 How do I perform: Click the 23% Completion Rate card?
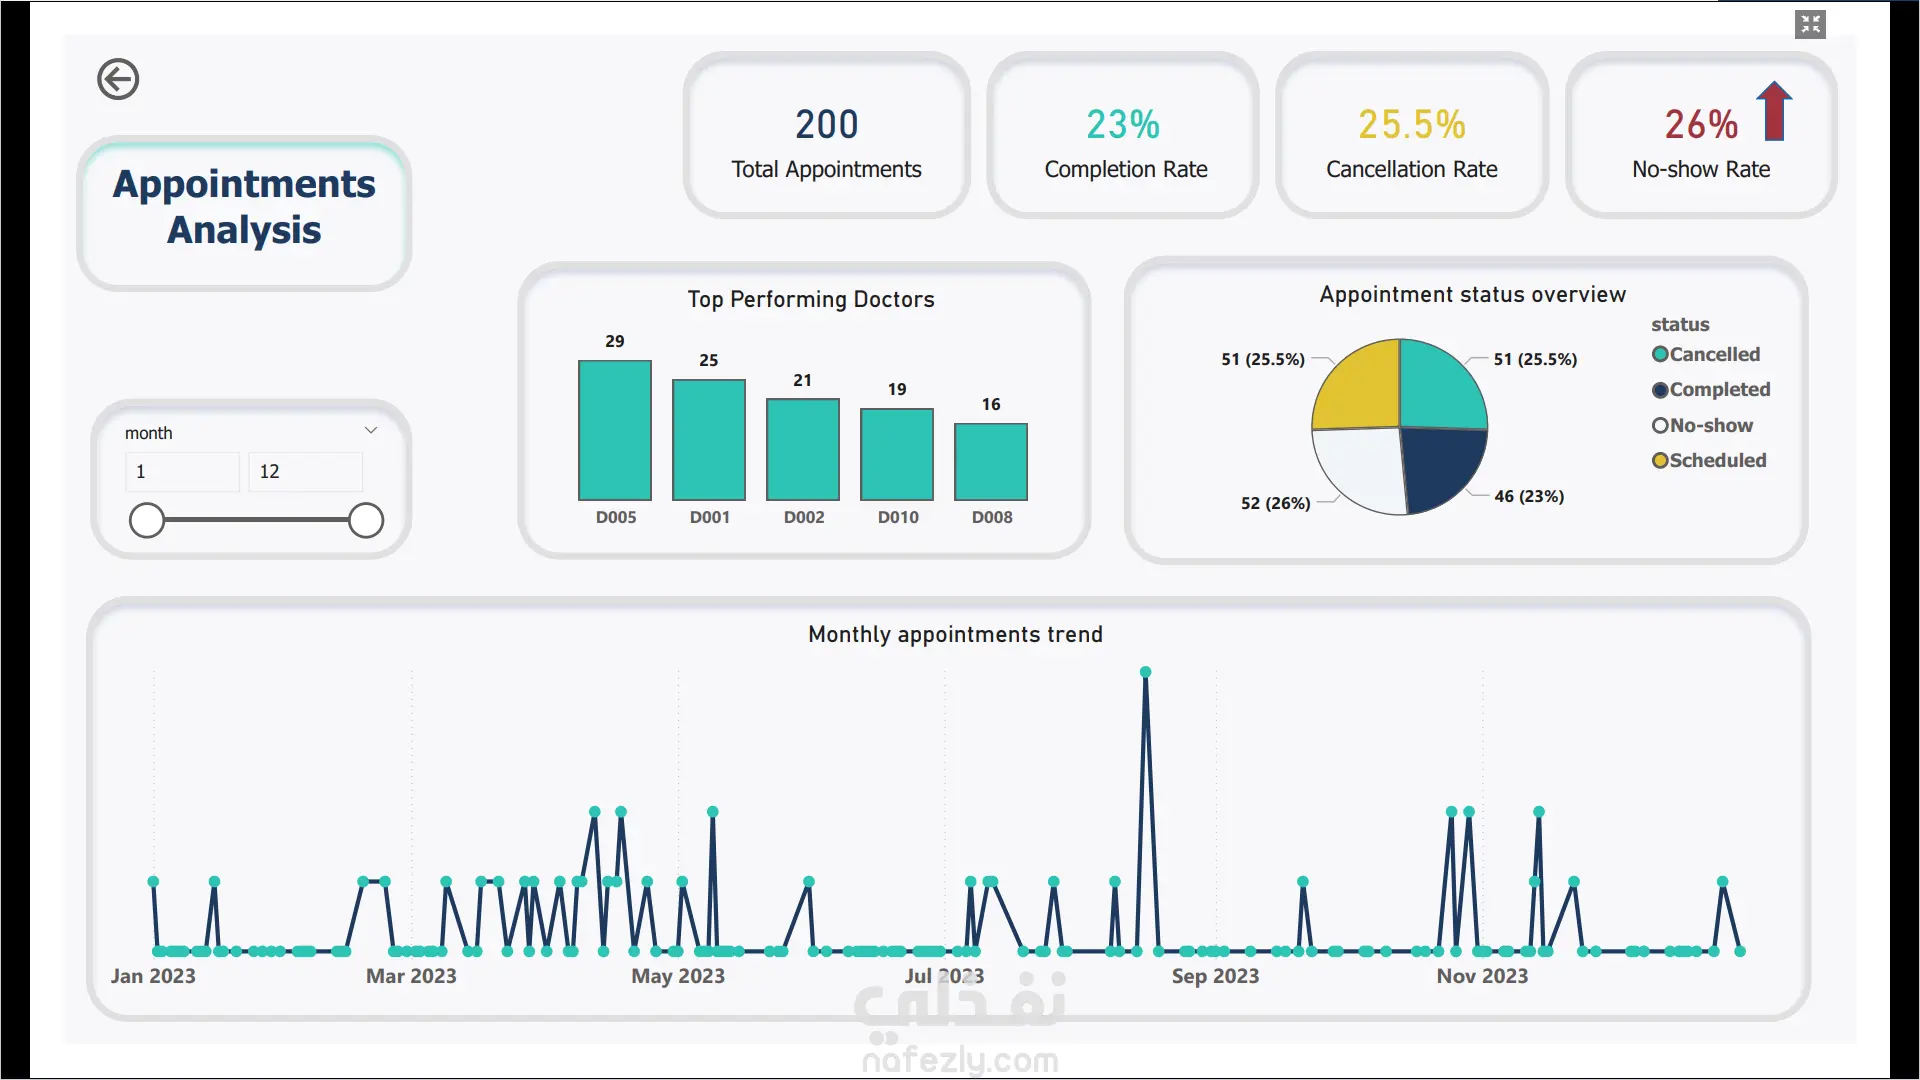click(1123, 135)
